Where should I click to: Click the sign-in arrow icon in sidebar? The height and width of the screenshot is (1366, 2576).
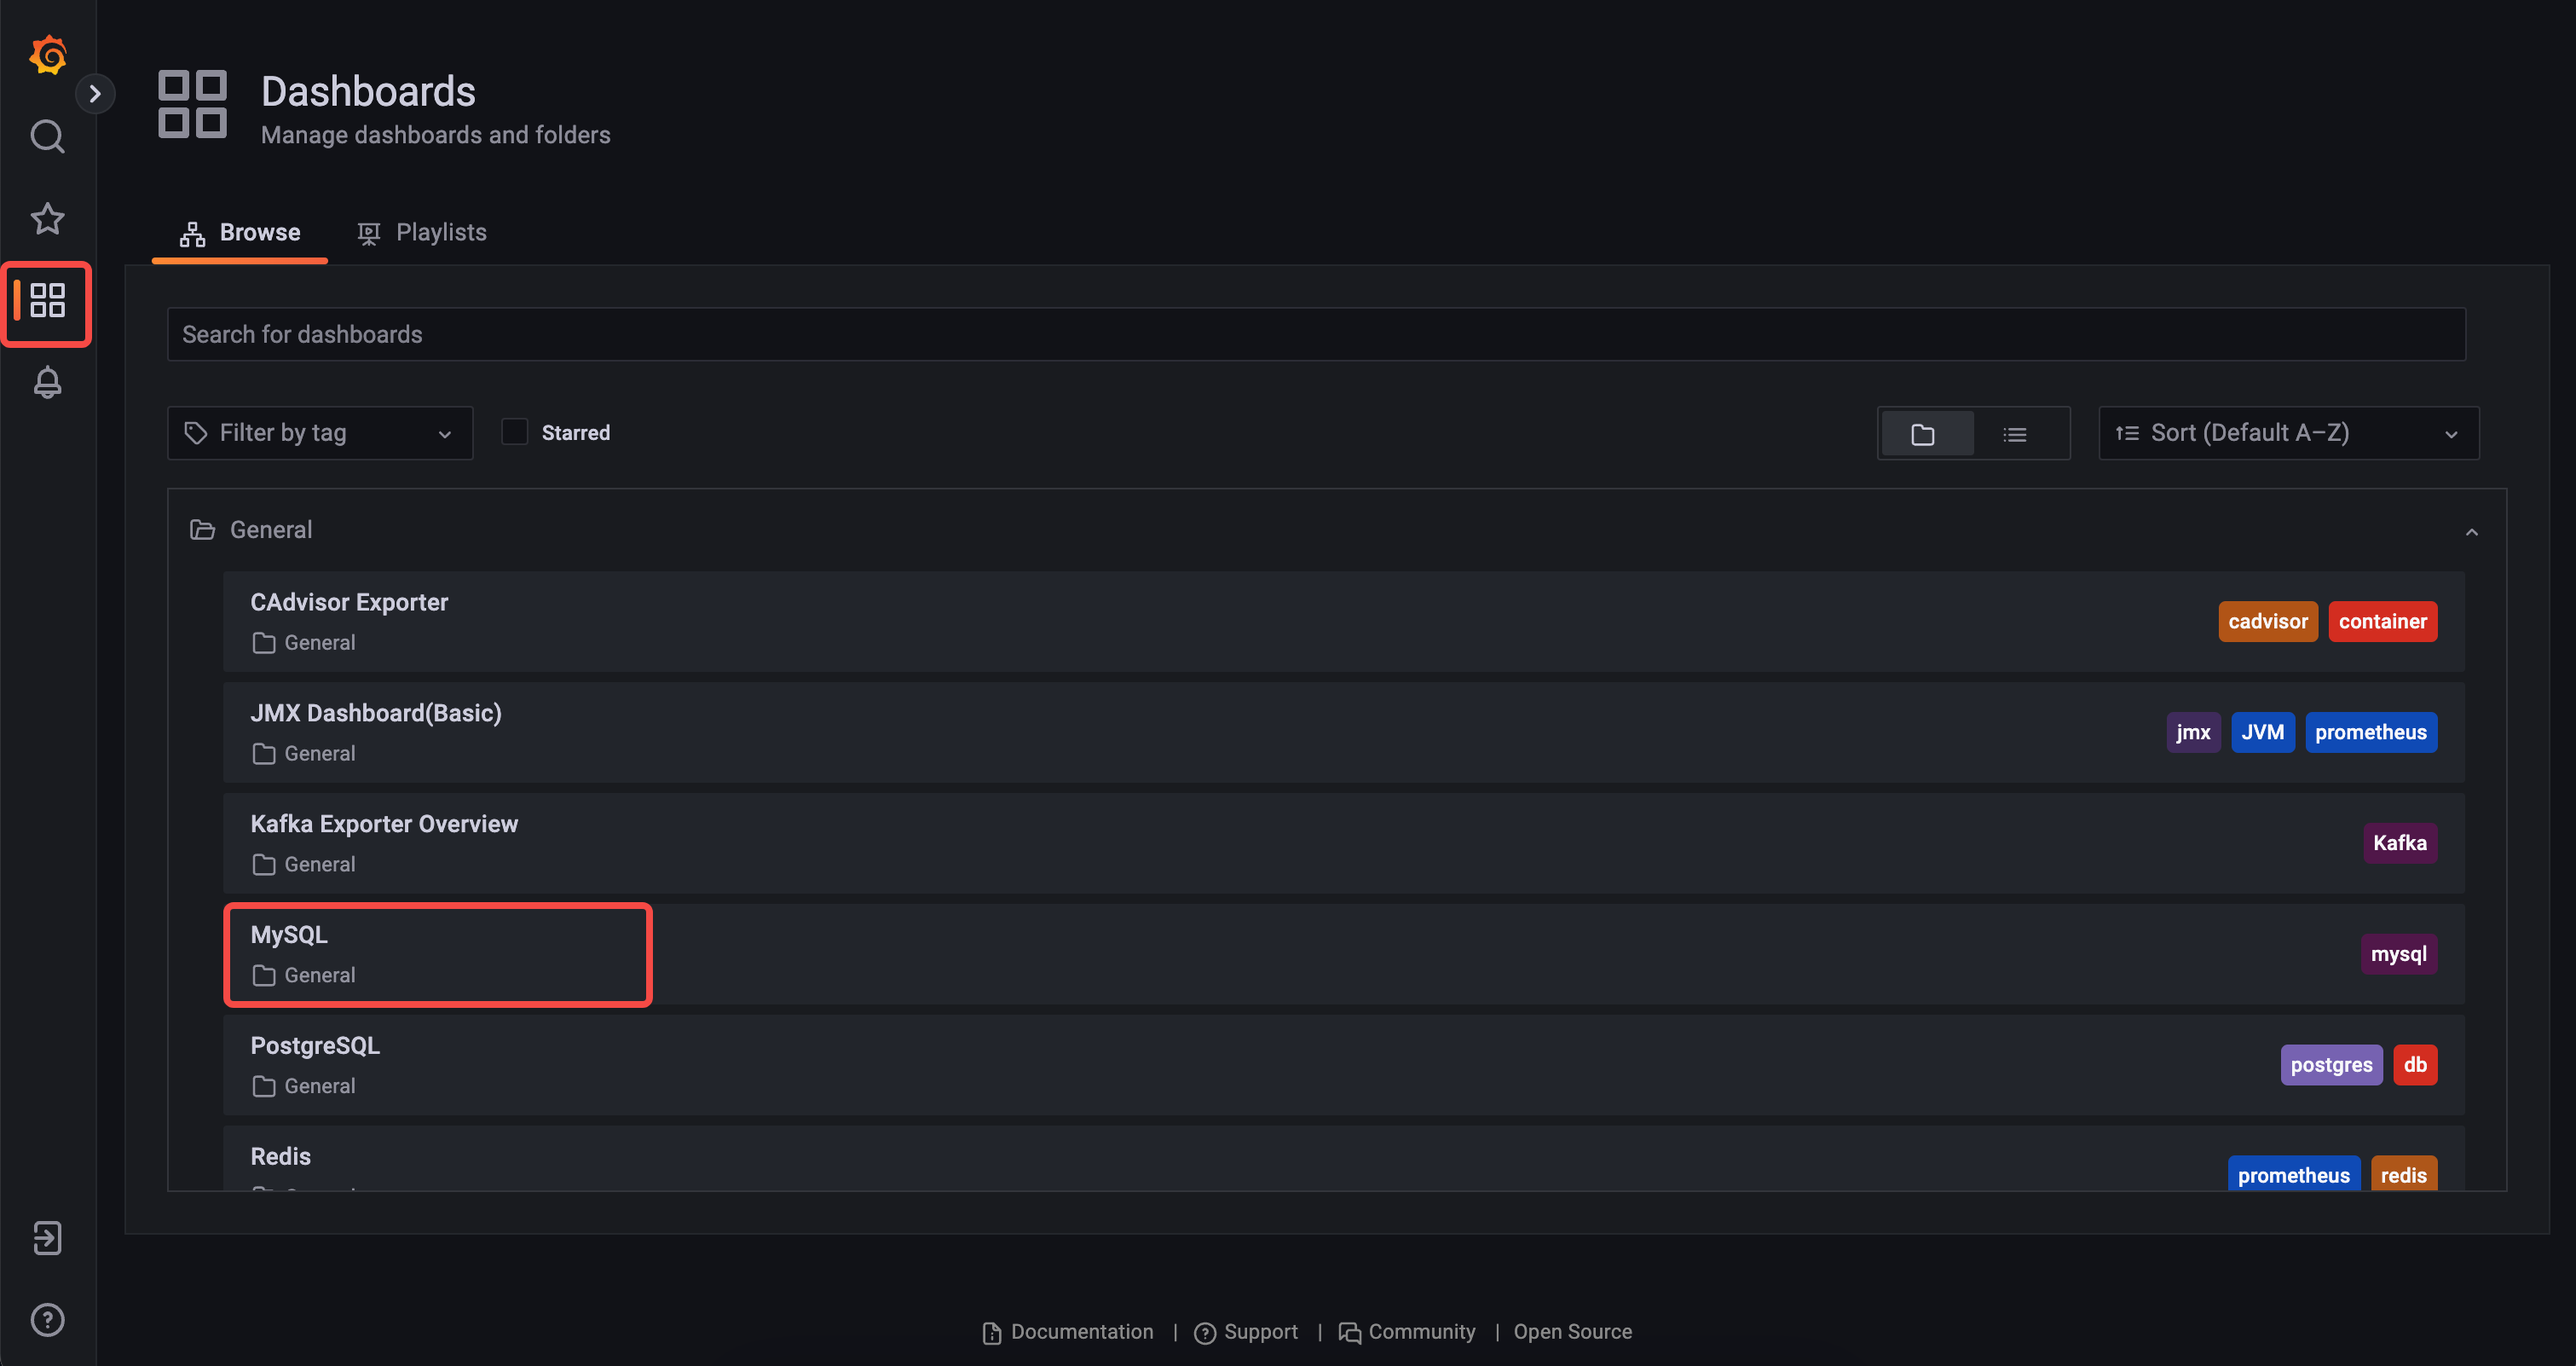point(48,1238)
